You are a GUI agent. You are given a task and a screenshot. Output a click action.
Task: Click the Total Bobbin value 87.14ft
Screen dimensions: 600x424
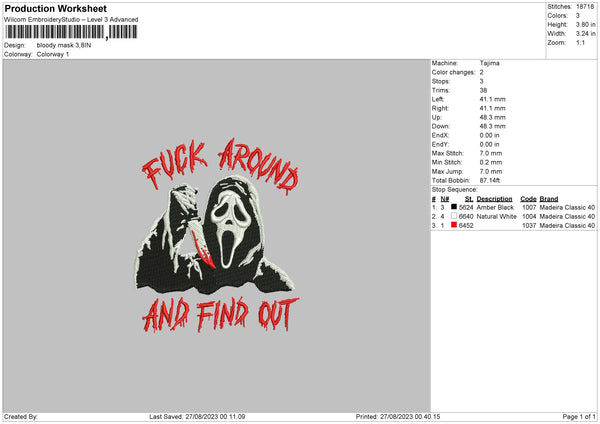click(x=490, y=181)
